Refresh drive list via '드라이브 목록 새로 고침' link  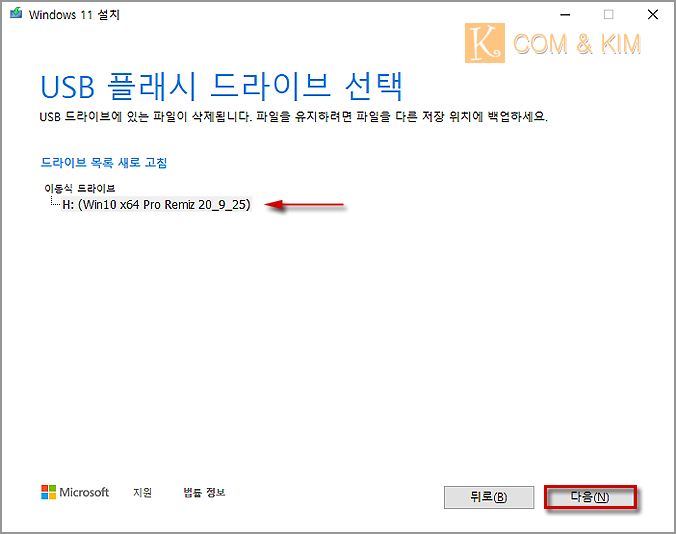tap(103, 162)
